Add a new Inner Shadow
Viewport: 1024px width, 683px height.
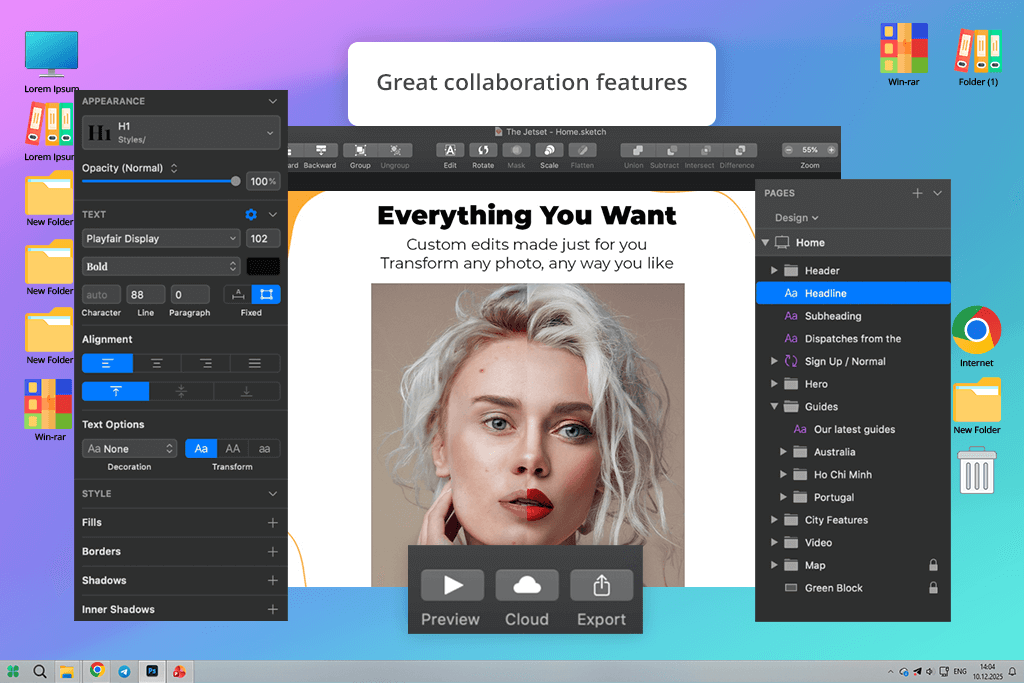coord(273,609)
